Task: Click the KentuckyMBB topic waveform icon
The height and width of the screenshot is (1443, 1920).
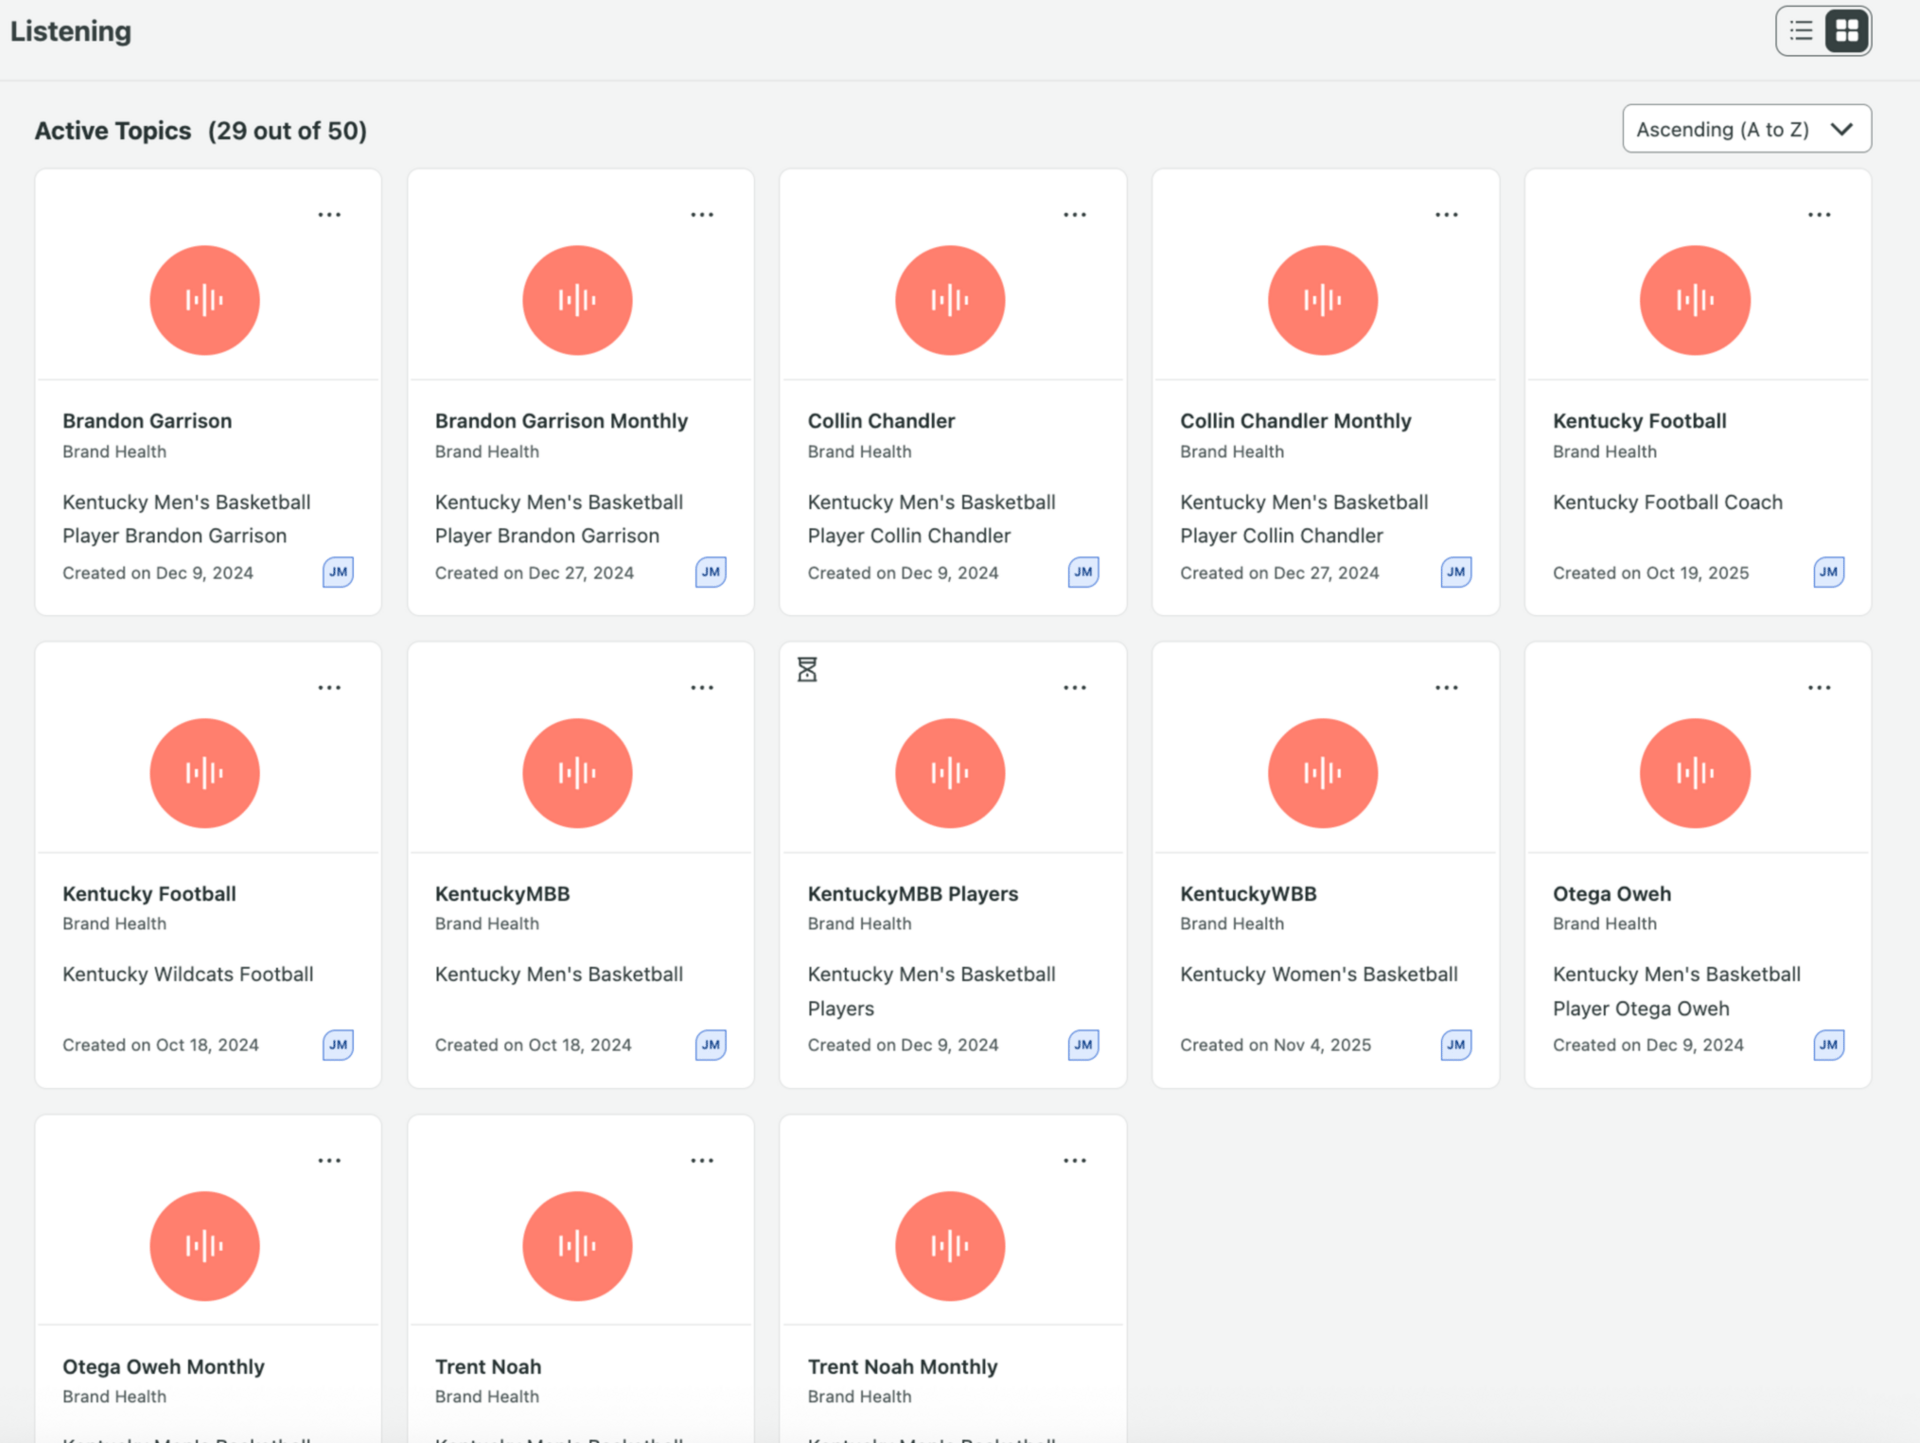Action: pos(577,773)
